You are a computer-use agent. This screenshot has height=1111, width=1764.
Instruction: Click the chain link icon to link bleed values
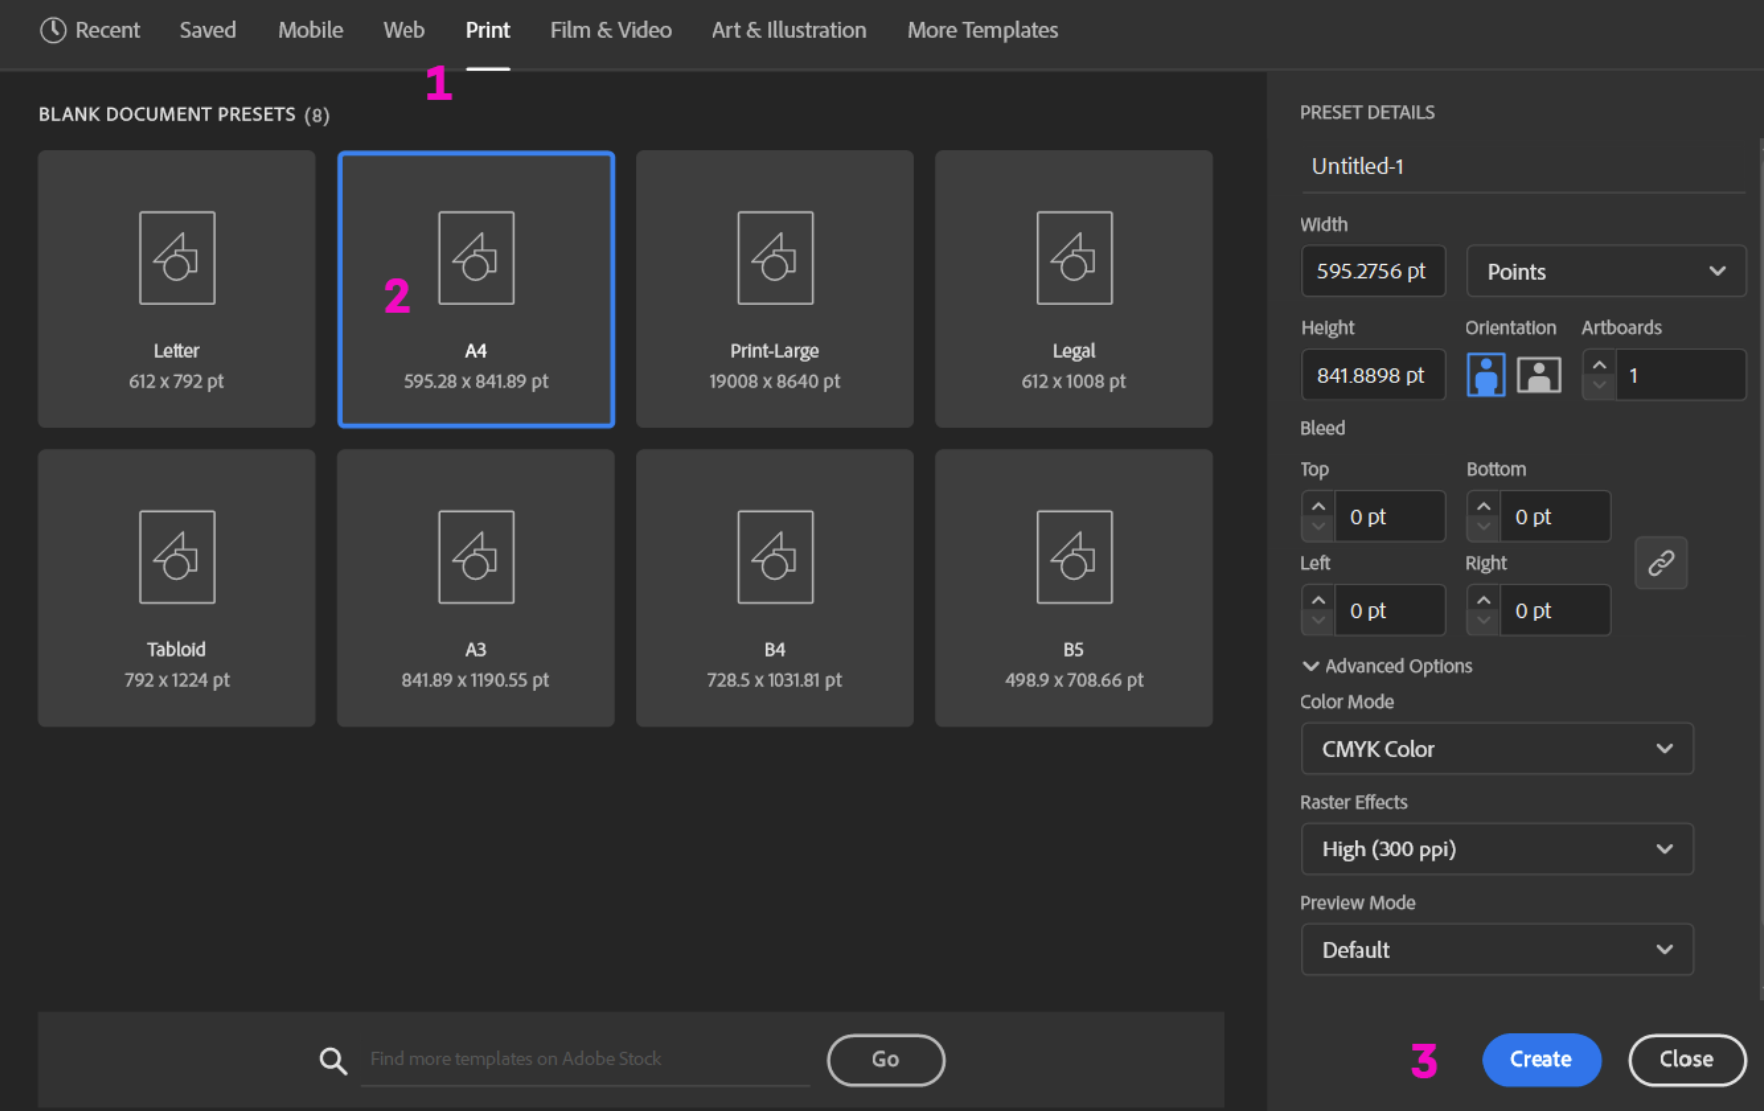(1660, 562)
